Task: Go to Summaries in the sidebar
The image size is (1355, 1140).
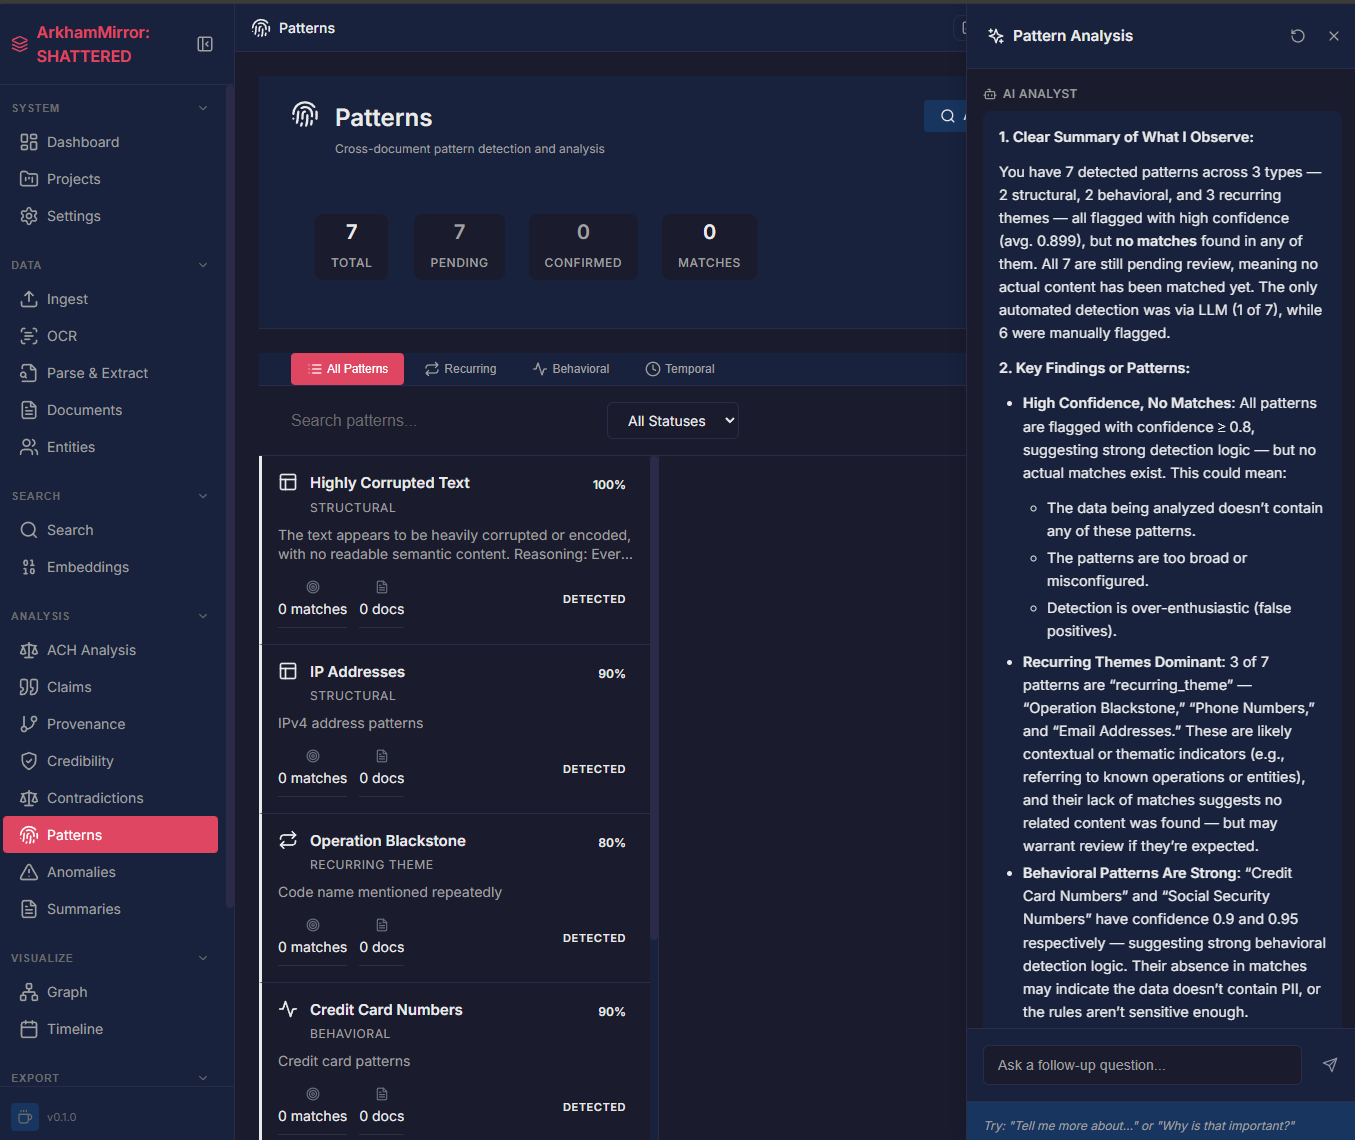Action: (111, 909)
